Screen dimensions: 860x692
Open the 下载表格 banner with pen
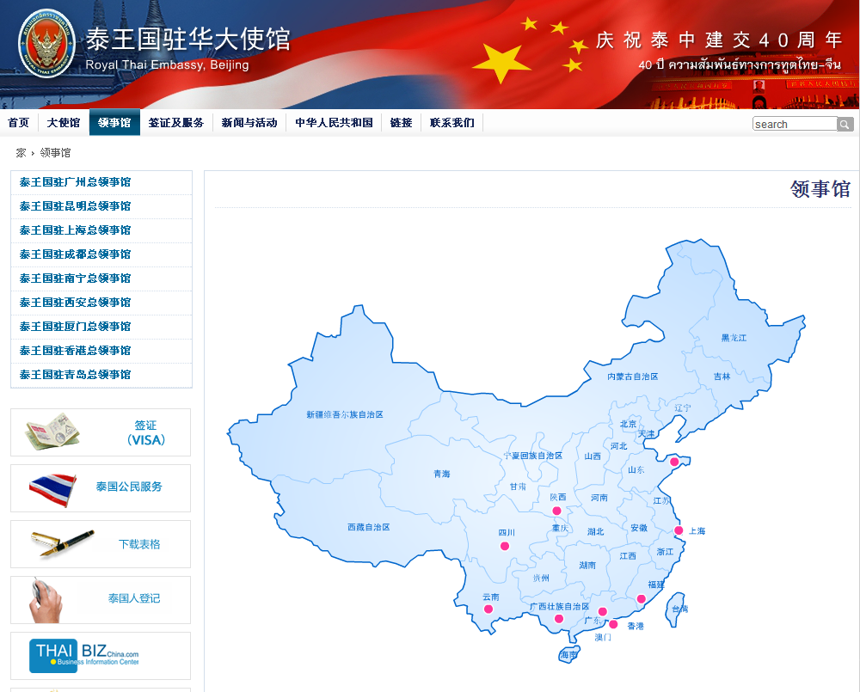pyautogui.click(x=100, y=544)
